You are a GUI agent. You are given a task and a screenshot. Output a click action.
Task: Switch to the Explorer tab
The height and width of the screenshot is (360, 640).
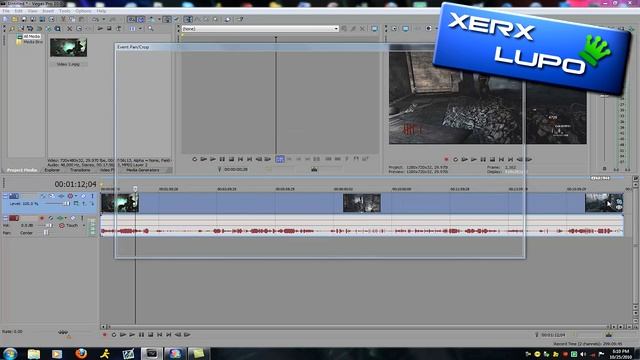pyautogui.click(x=52, y=170)
